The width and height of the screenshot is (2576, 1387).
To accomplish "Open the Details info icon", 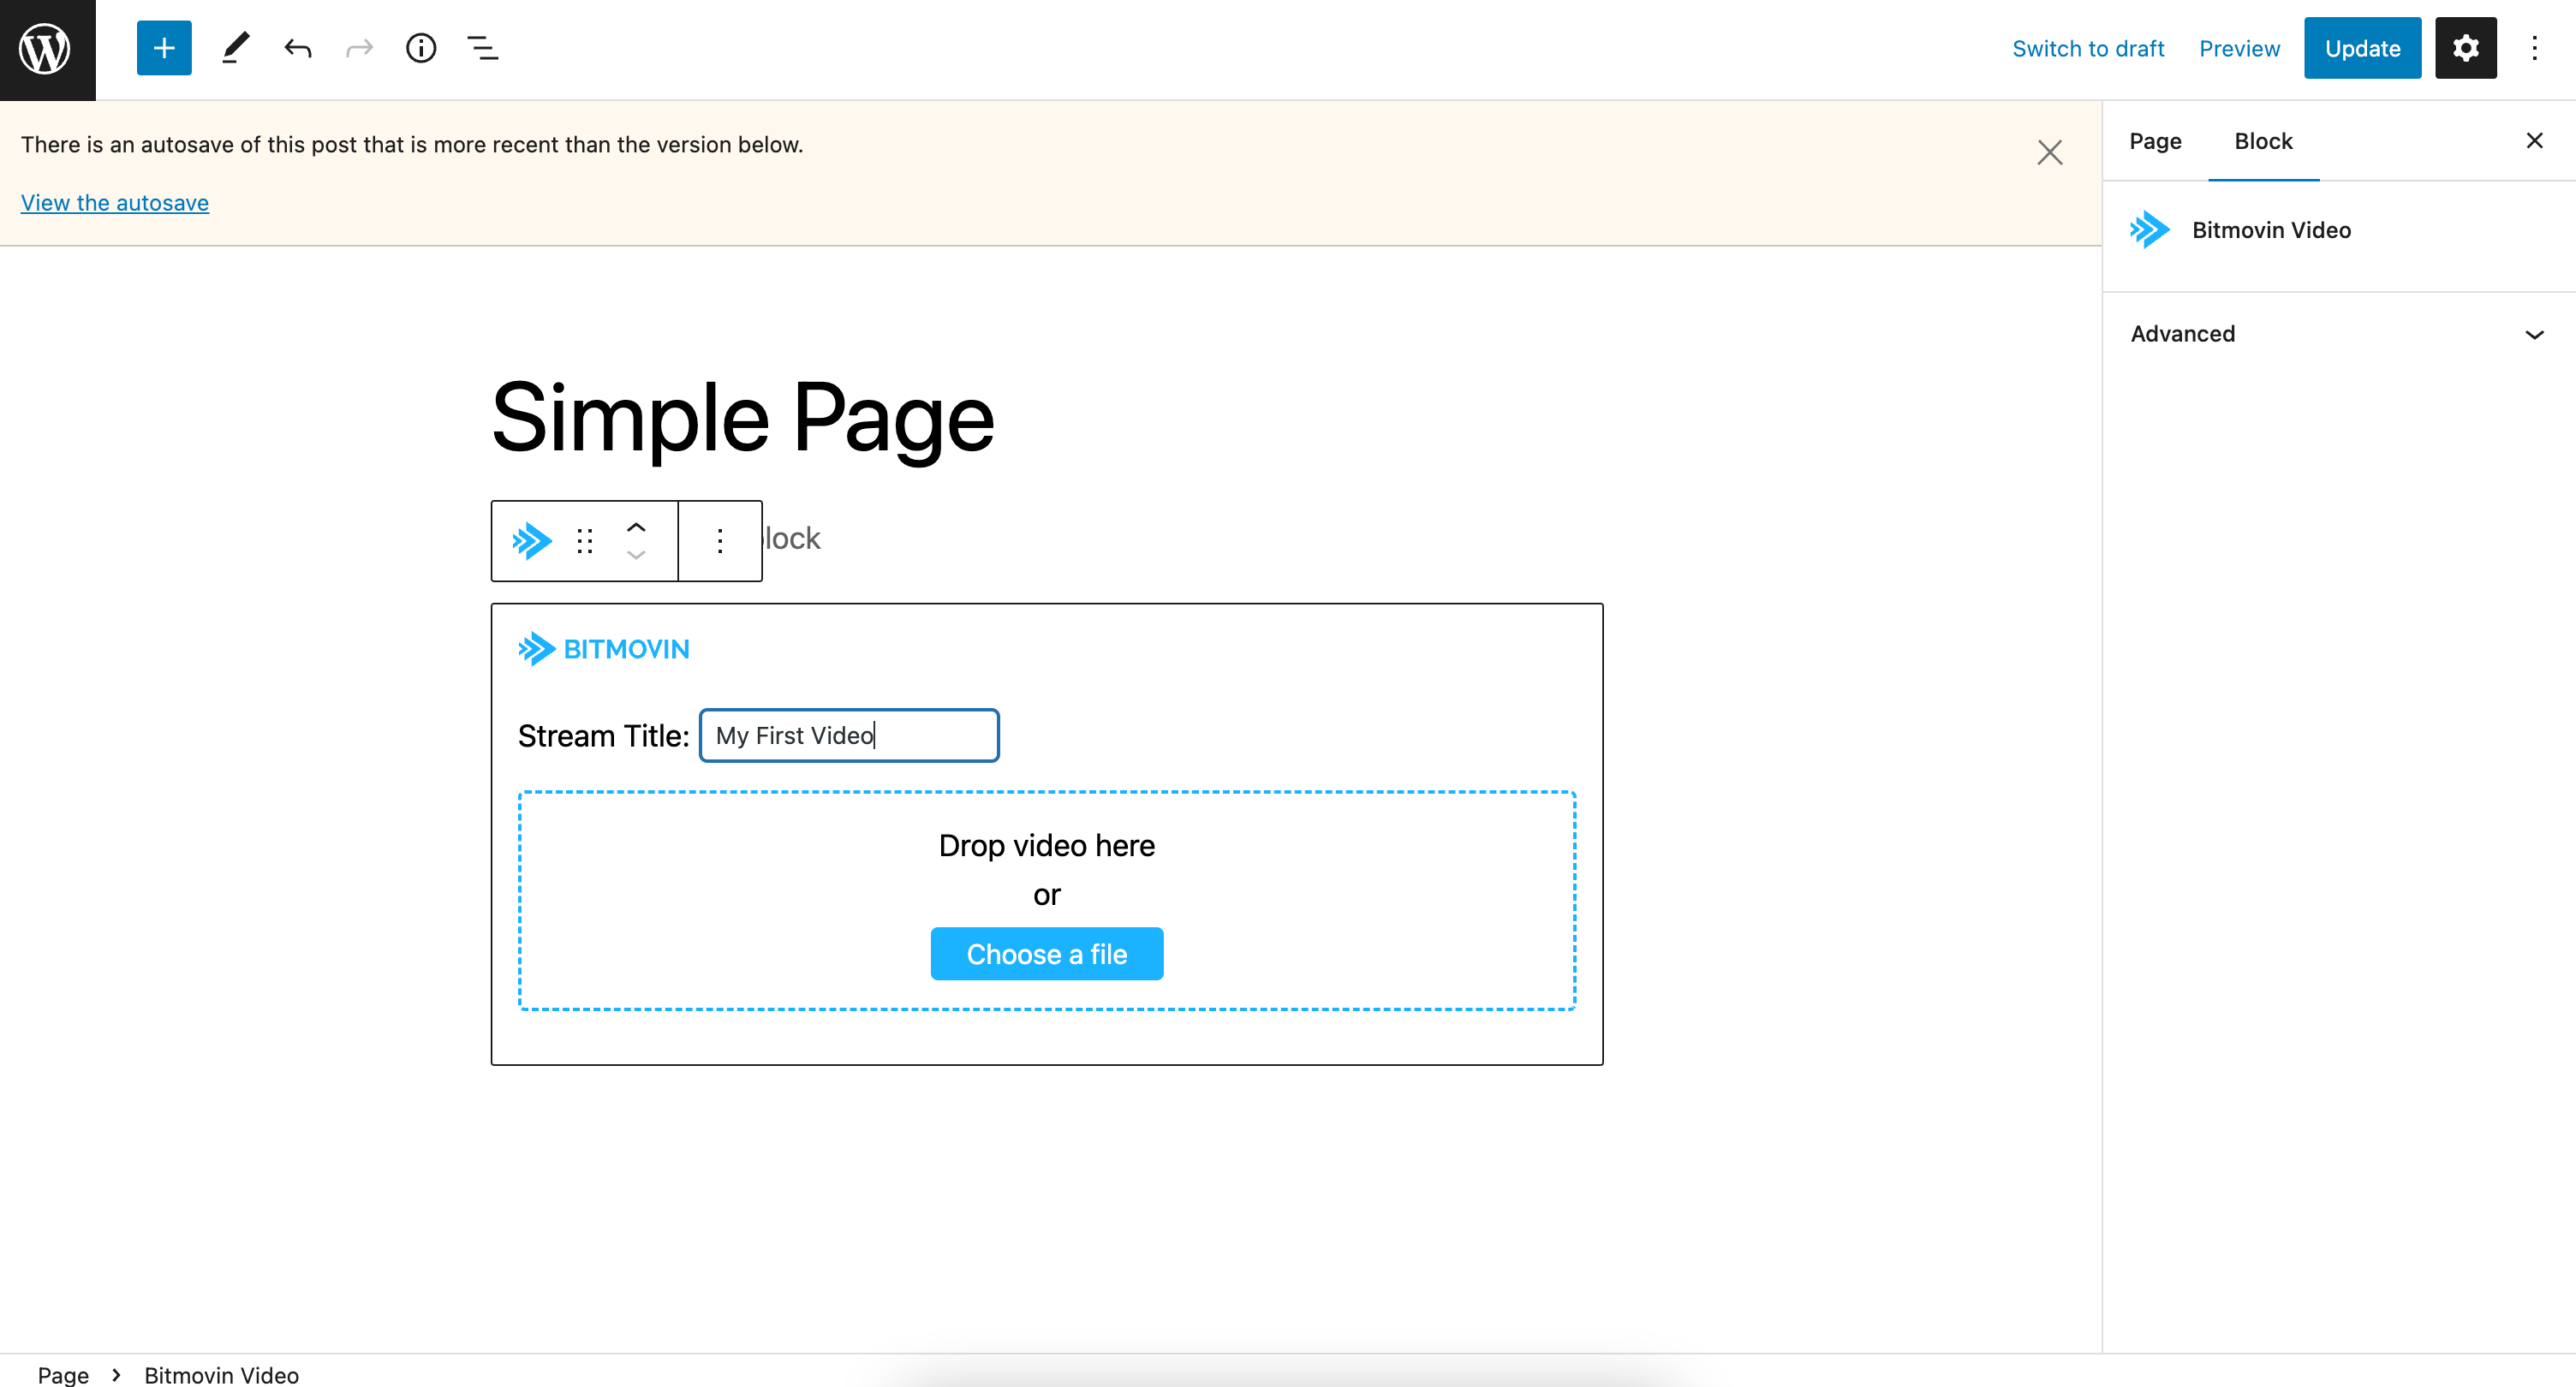I will (x=421, y=48).
